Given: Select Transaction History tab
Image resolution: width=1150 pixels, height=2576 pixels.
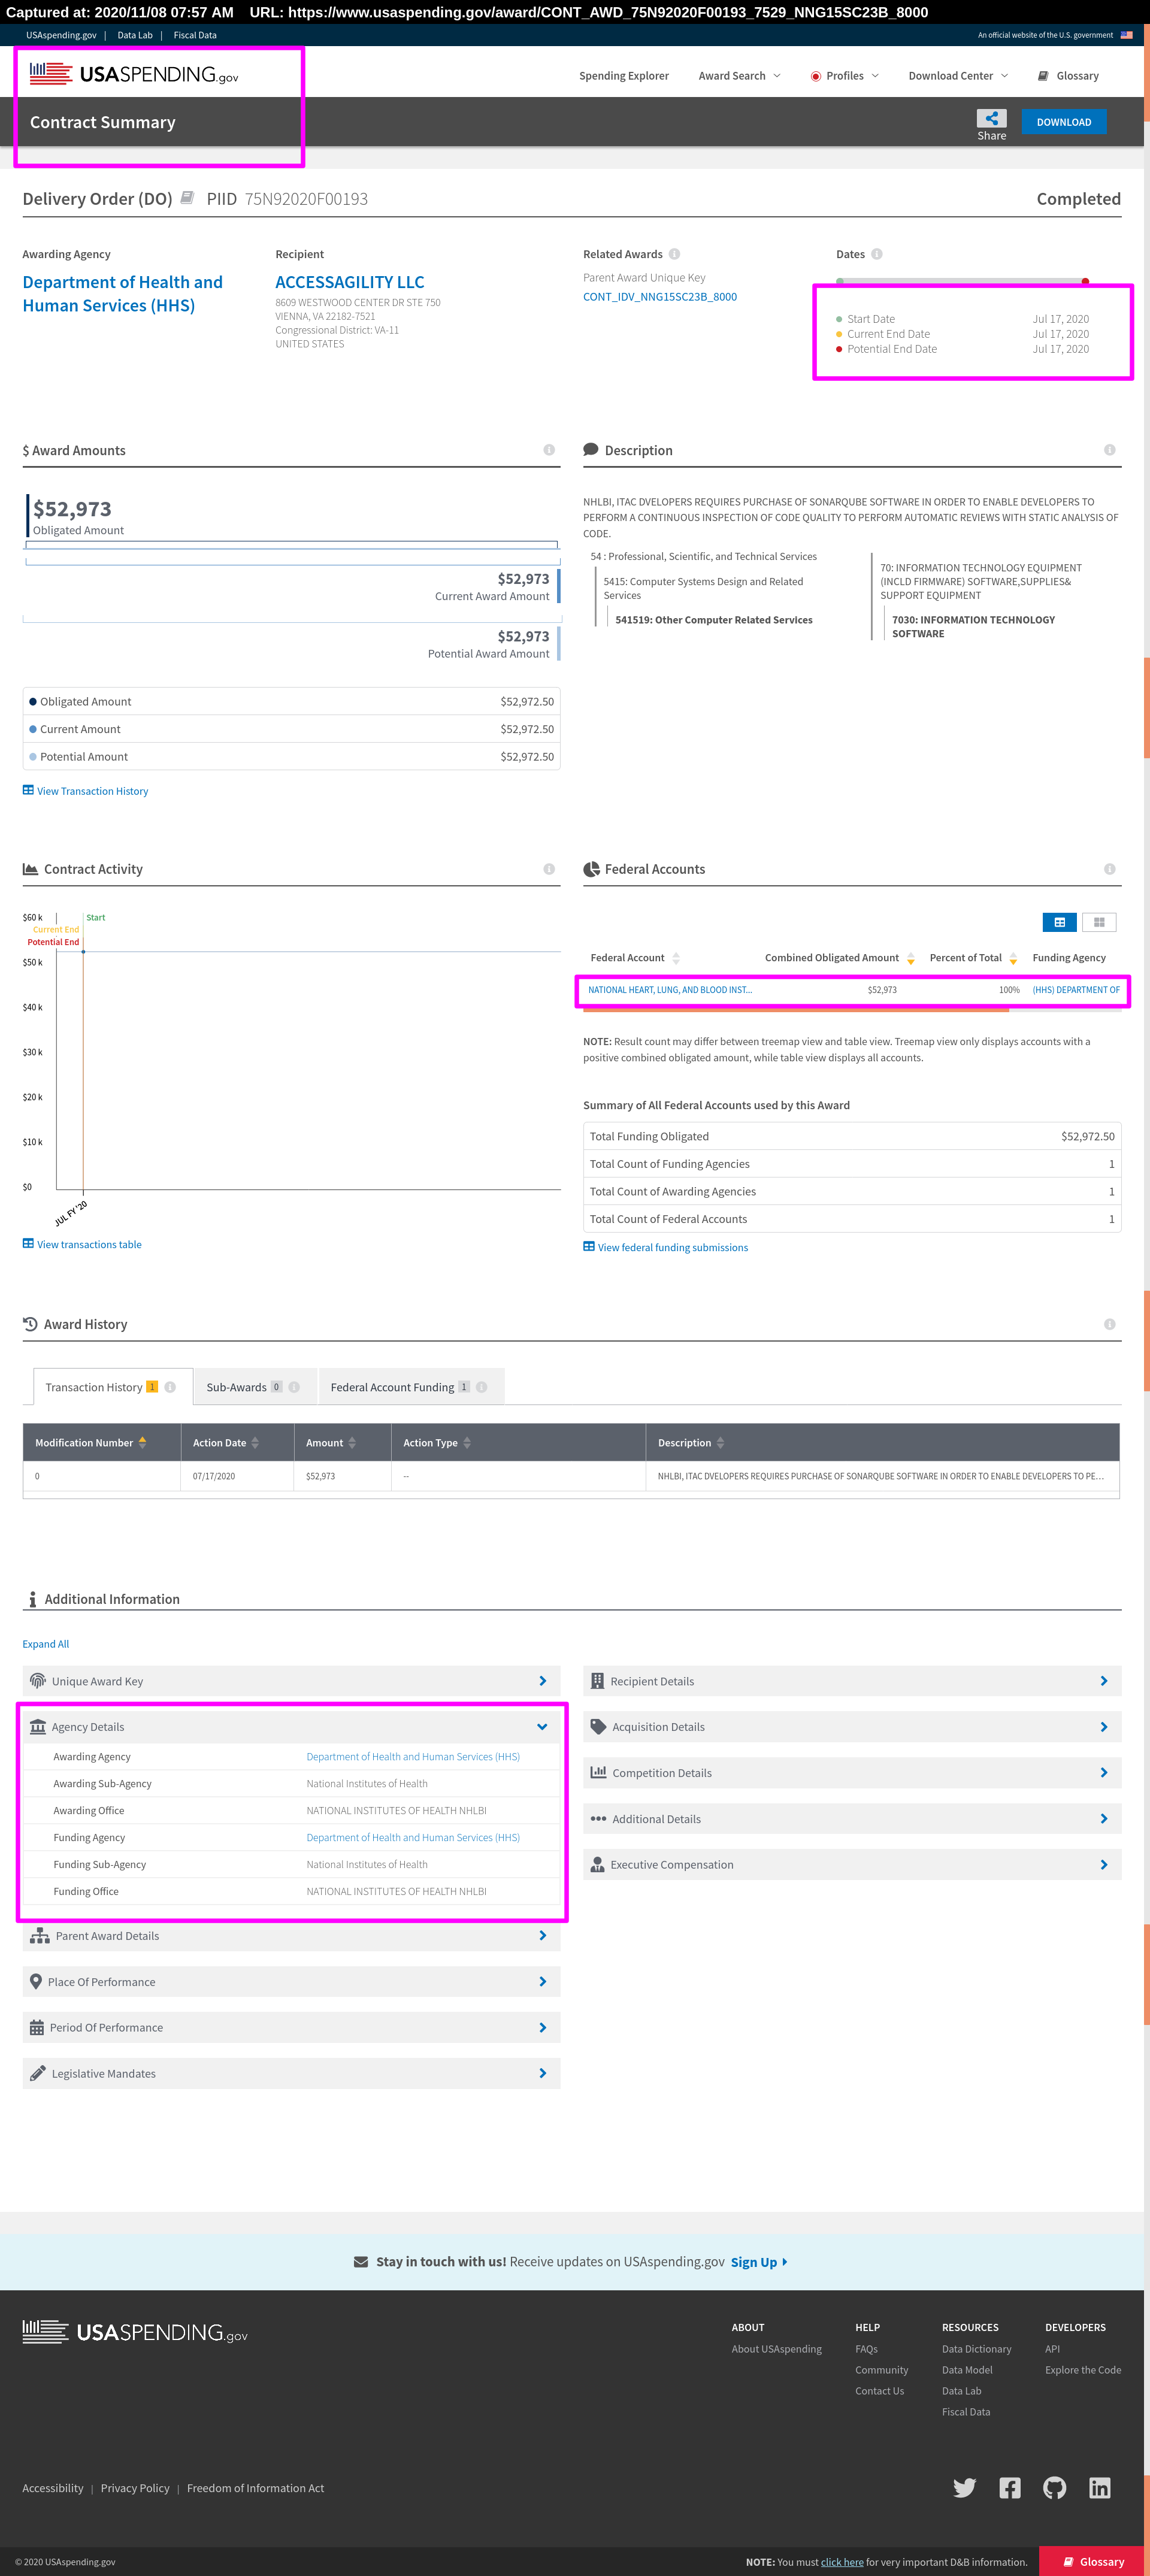Looking at the screenshot, I should (112, 1387).
